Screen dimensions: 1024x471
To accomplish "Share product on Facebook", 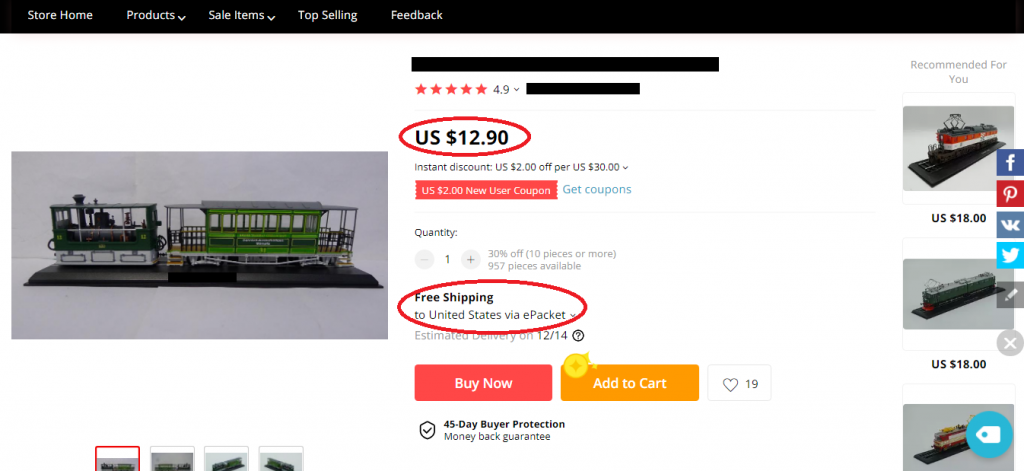I will (1010, 163).
